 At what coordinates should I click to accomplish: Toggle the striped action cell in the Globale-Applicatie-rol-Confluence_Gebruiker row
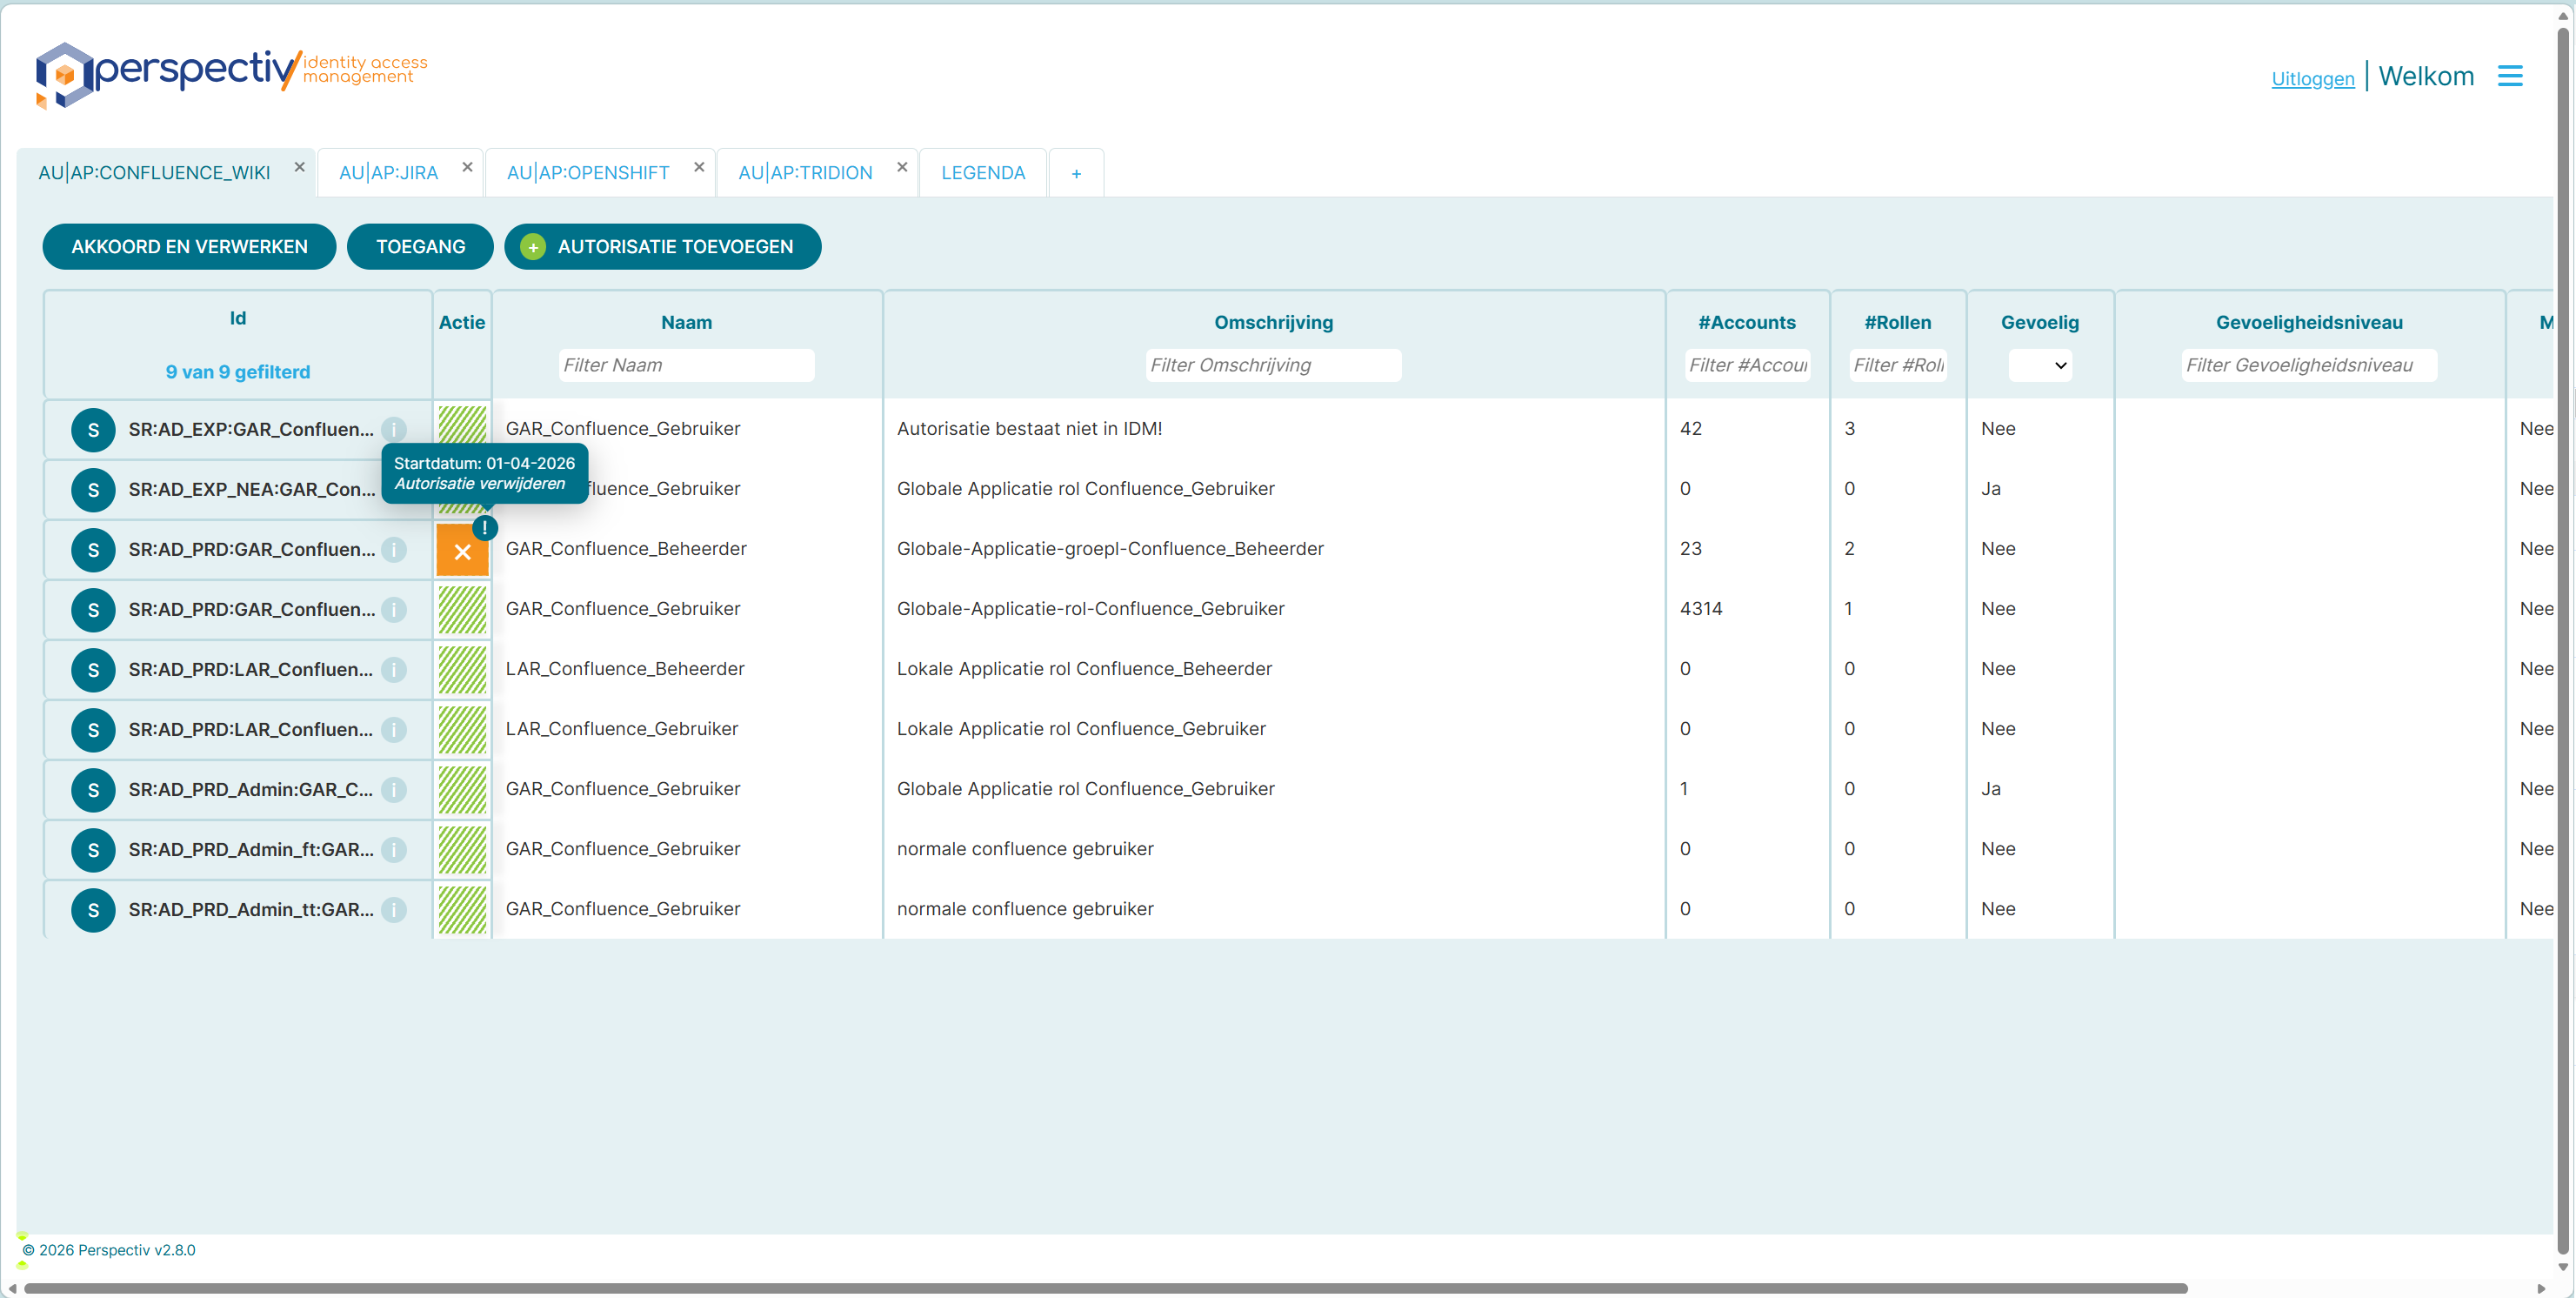coord(462,610)
